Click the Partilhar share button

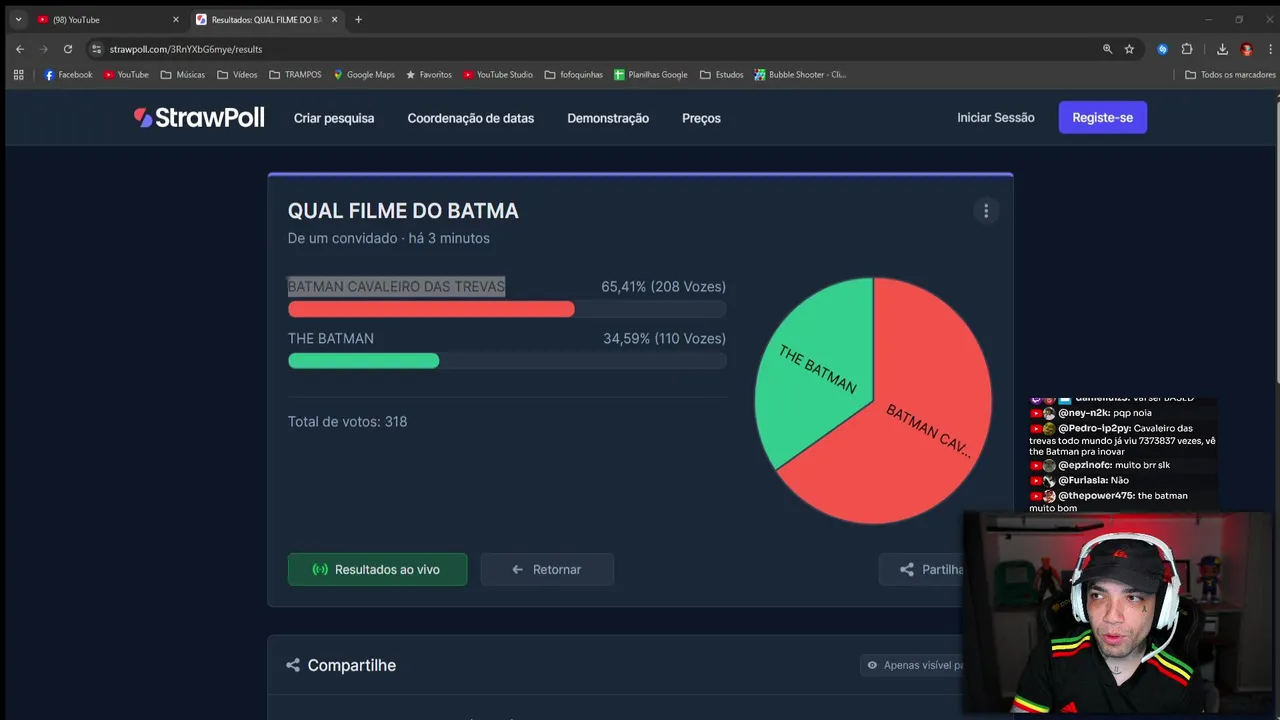pyautogui.click(x=922, y=569)
